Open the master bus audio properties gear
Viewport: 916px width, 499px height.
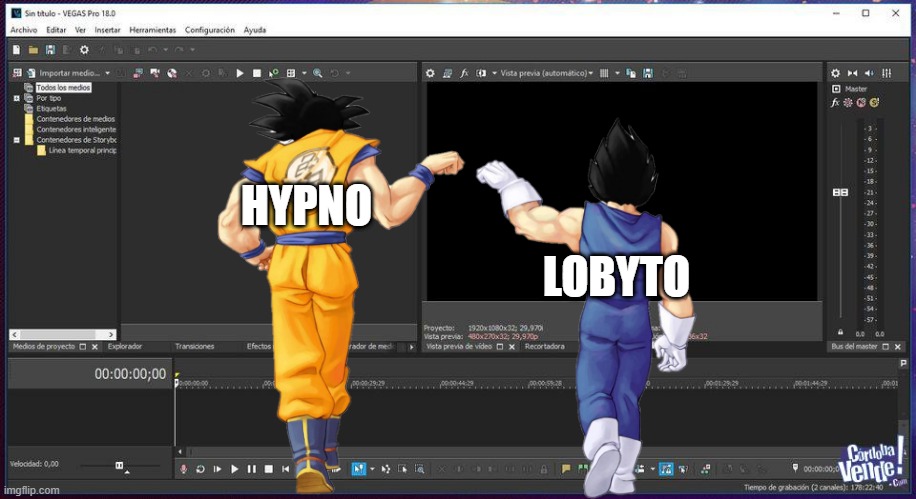click(x=835, y=73)
